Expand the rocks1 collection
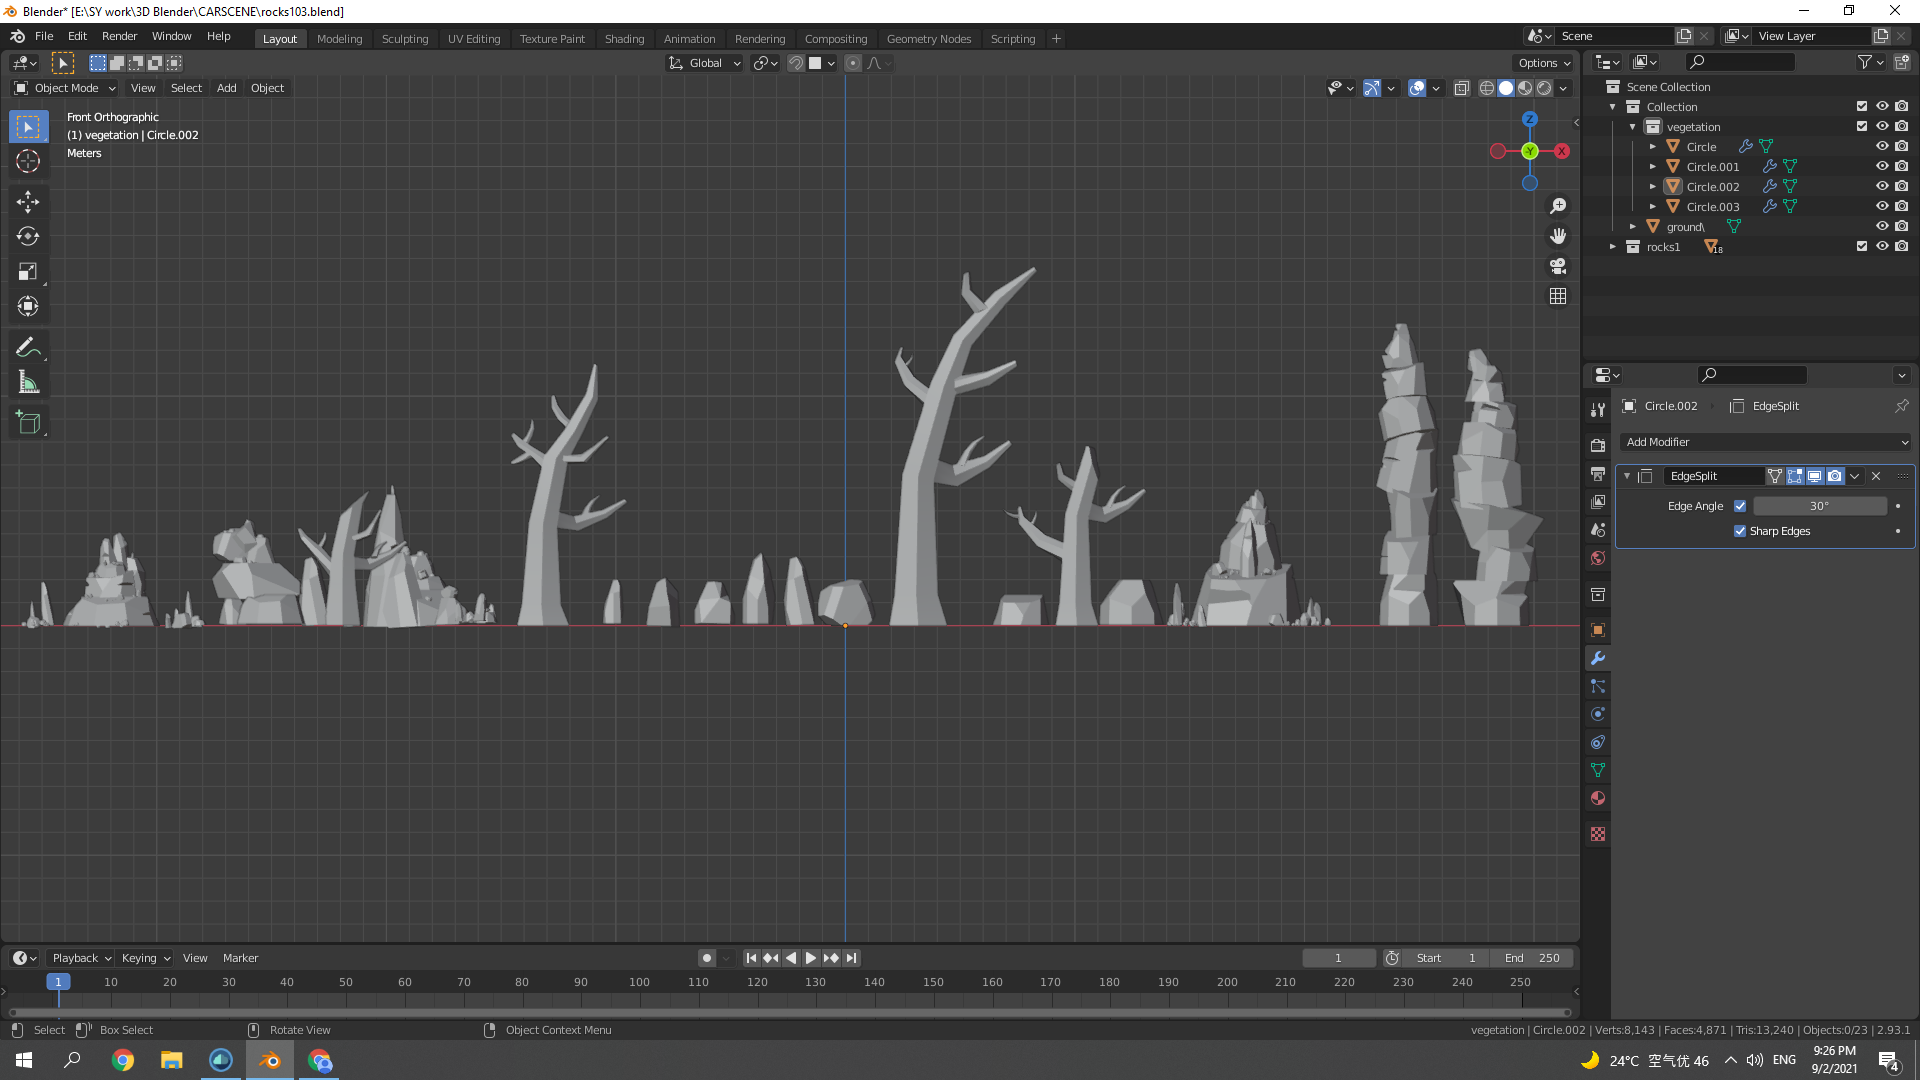This screenshot has height=1080, width=1920. tap(1613, 246)
